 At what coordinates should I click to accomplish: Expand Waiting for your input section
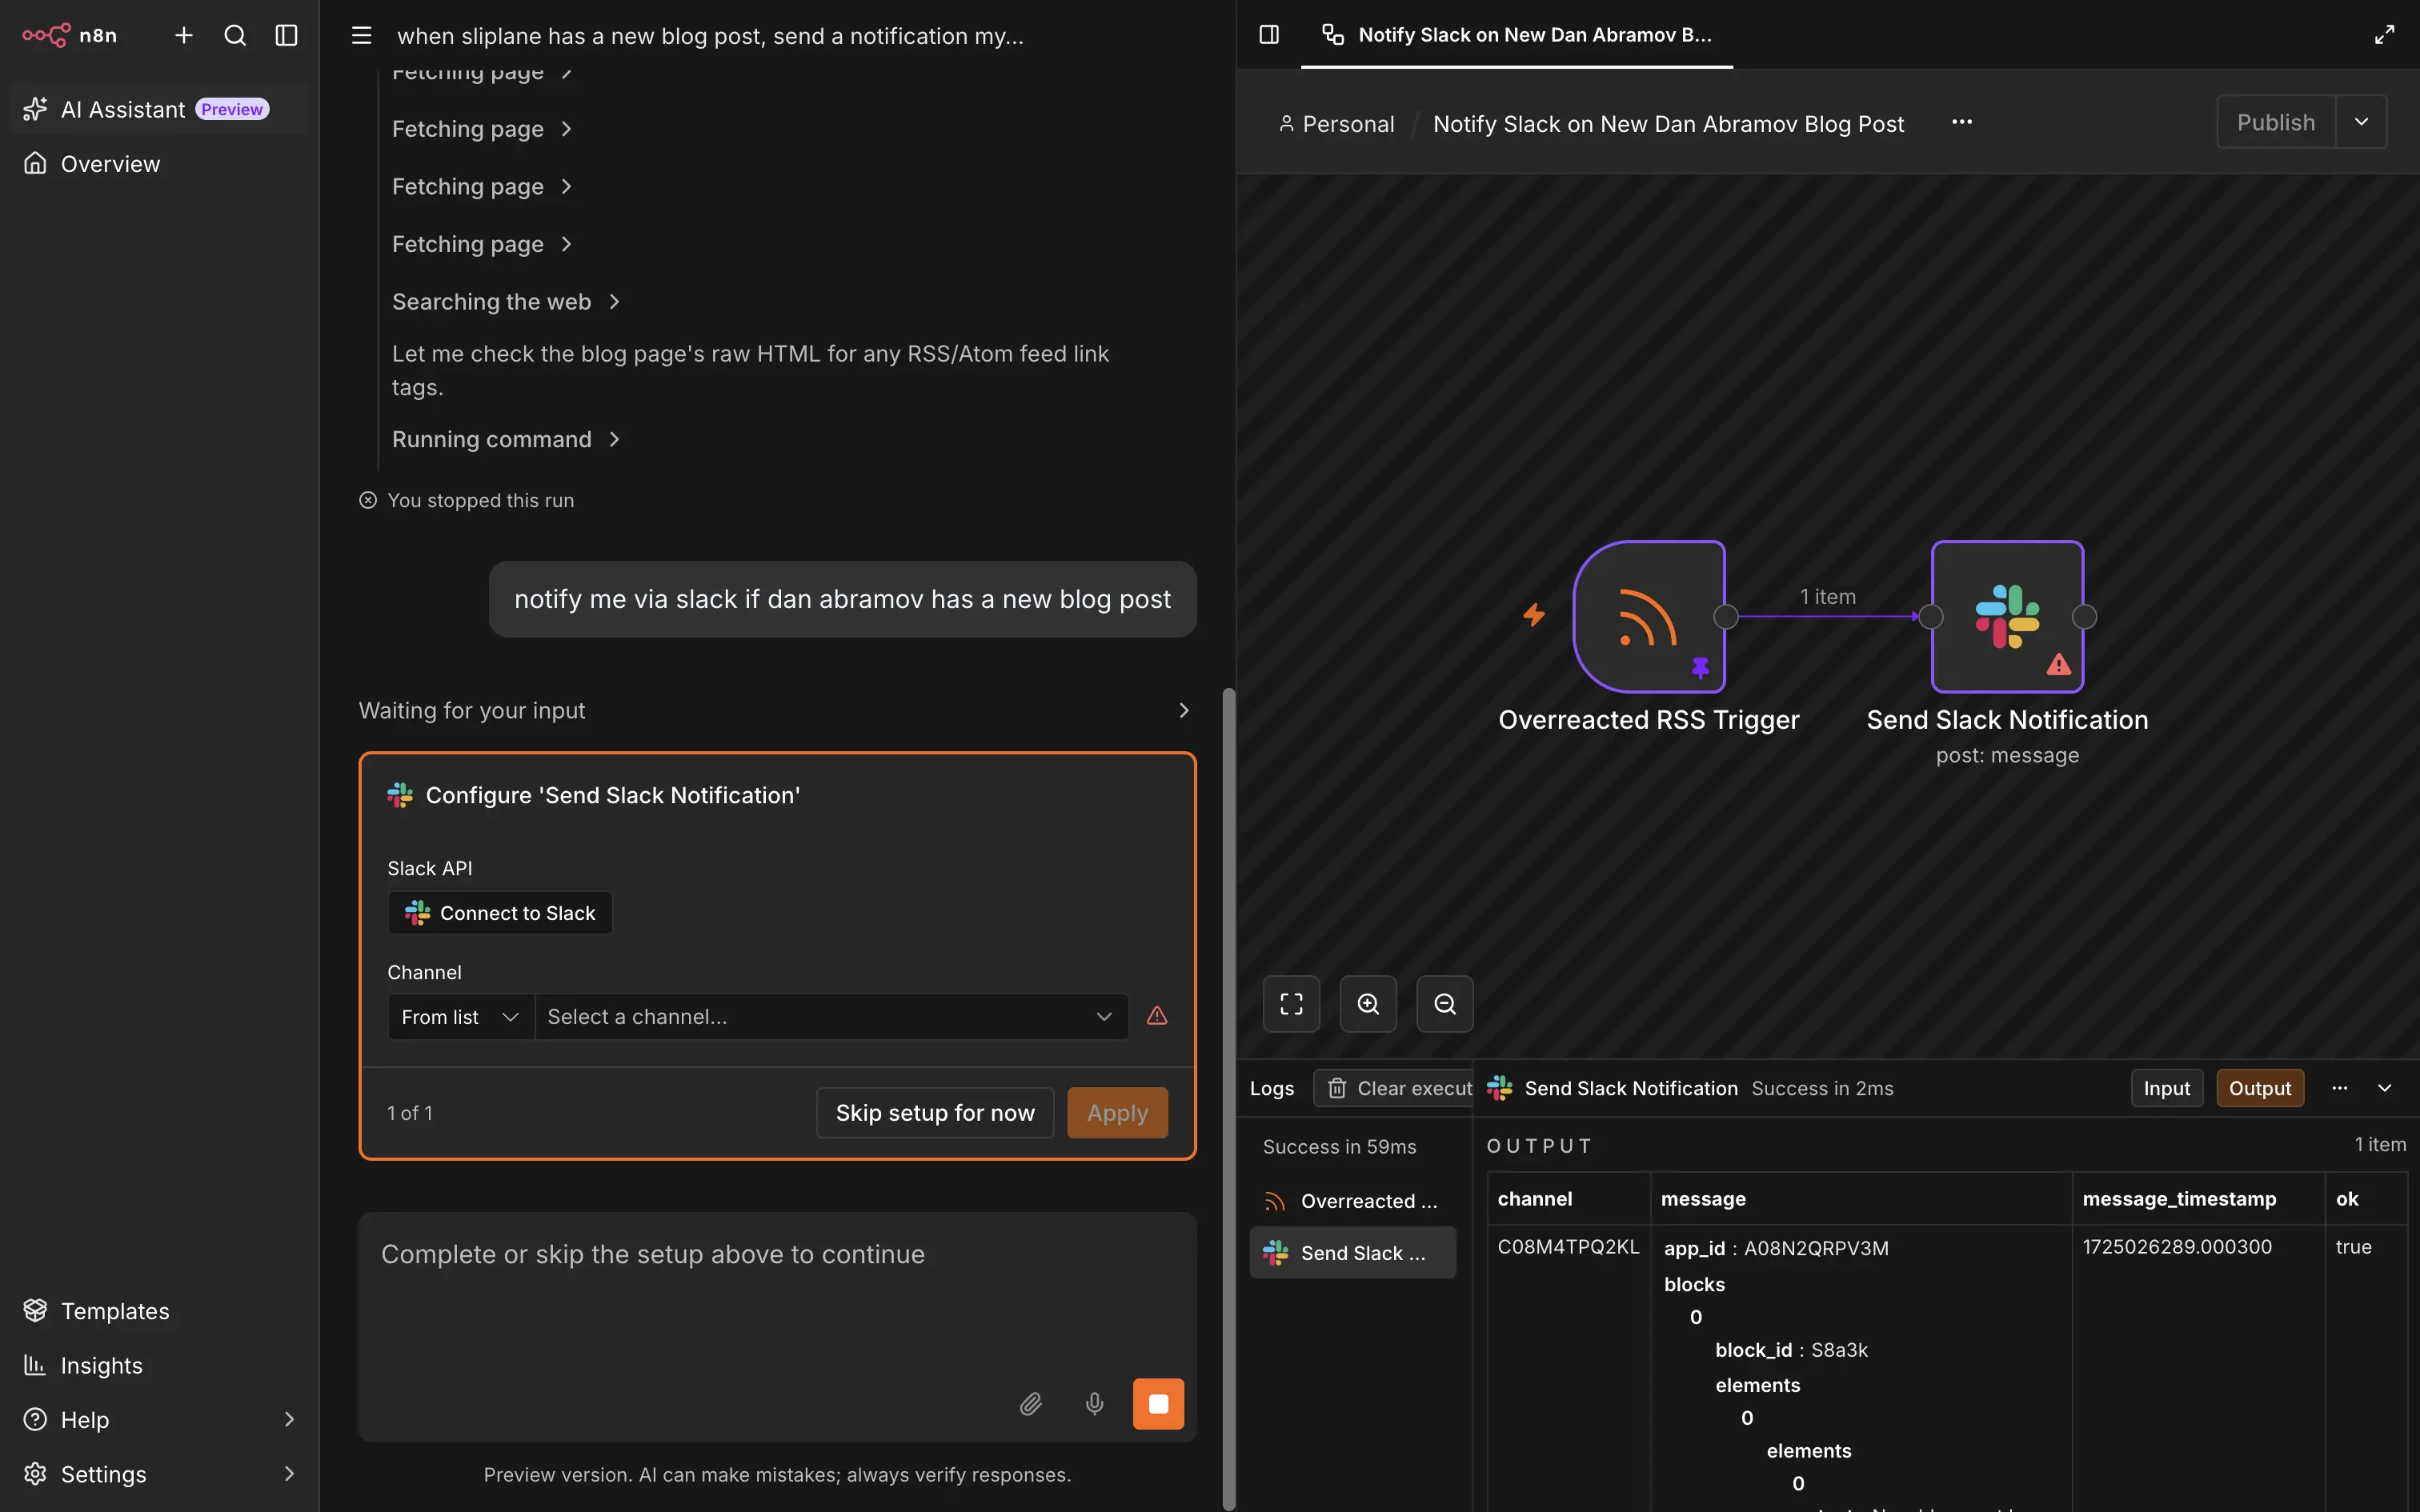click(776, 710)
